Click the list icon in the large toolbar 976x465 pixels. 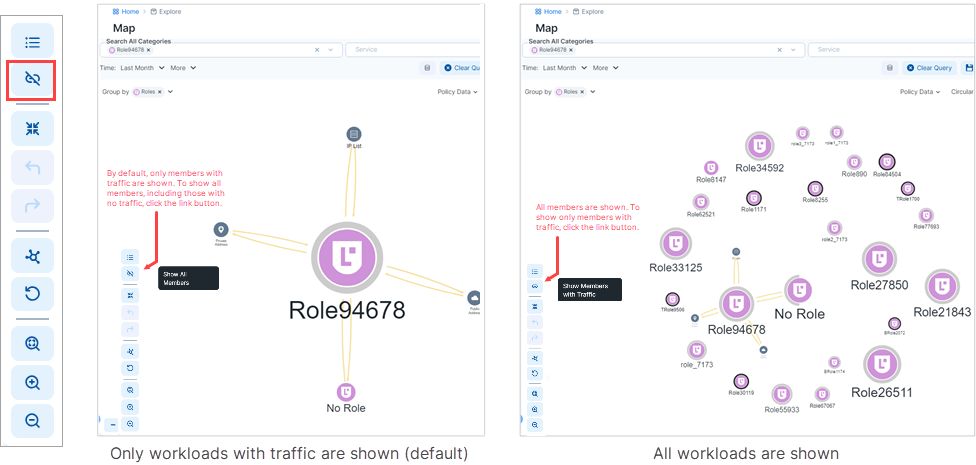click(x=32, y=42)
